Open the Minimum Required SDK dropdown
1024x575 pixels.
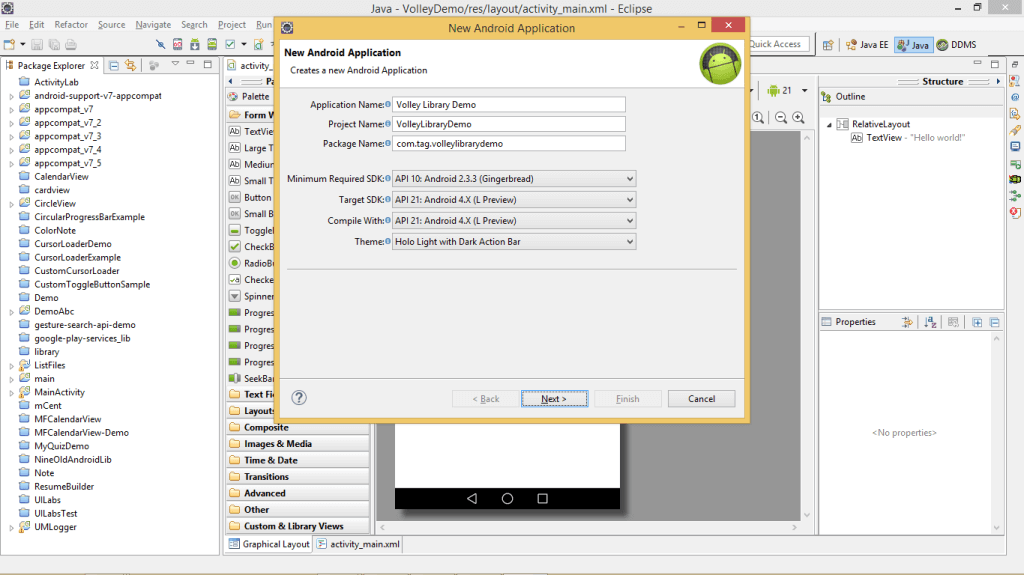point(514,178)
